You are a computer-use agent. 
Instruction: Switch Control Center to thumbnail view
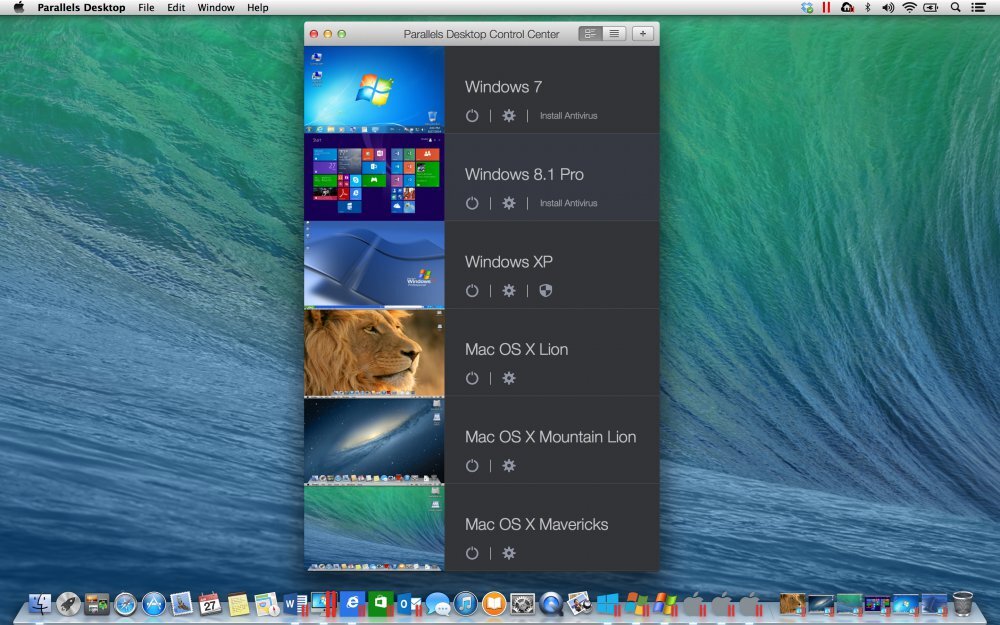591,33
